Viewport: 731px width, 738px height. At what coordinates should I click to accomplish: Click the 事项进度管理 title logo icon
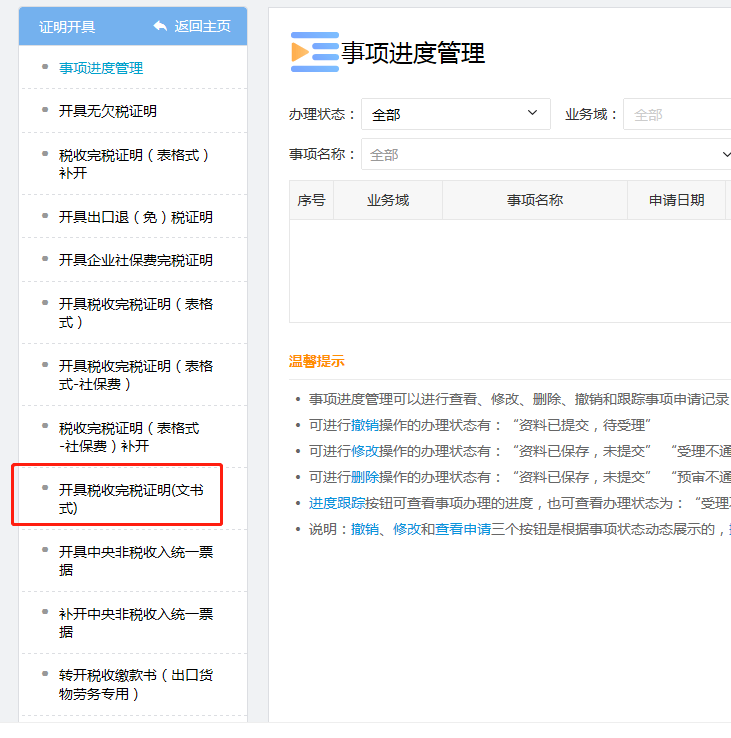click(x=314, y=52)
